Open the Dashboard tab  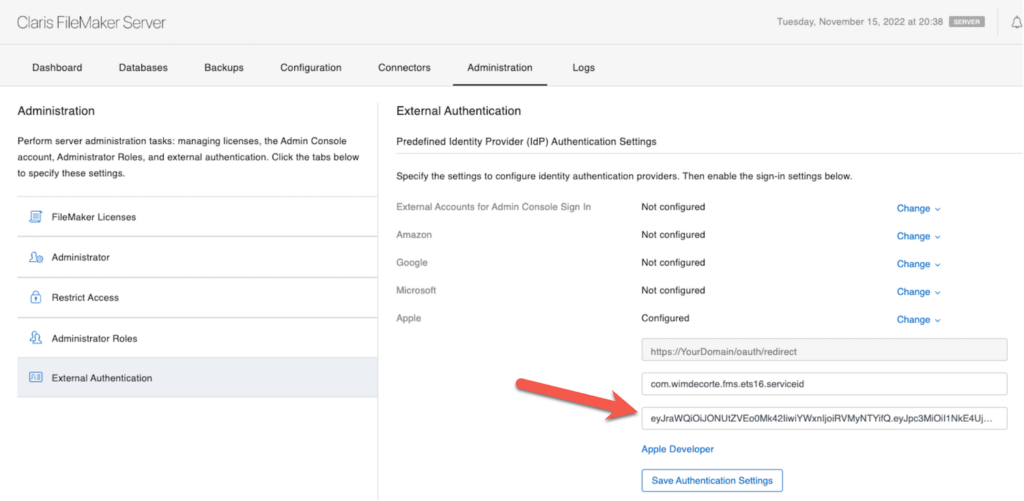(57, 67)
